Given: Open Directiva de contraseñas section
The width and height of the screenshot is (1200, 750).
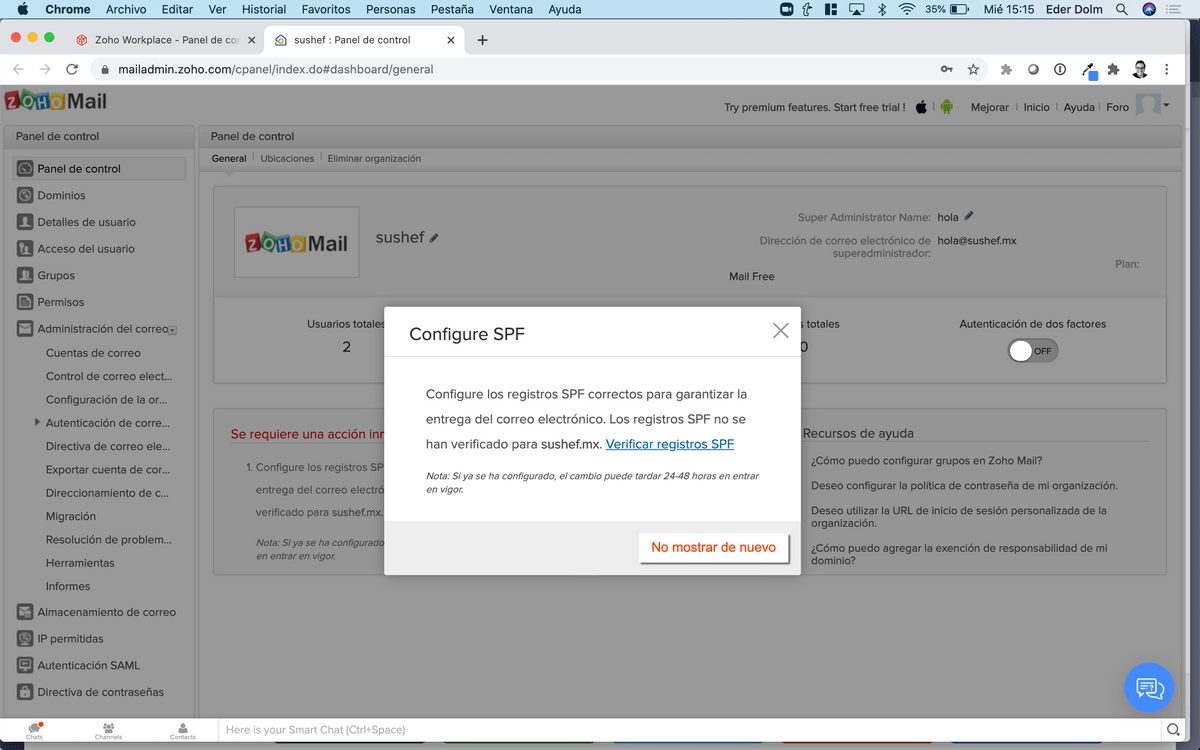Looking at the screenshot, I should point(100,692).
